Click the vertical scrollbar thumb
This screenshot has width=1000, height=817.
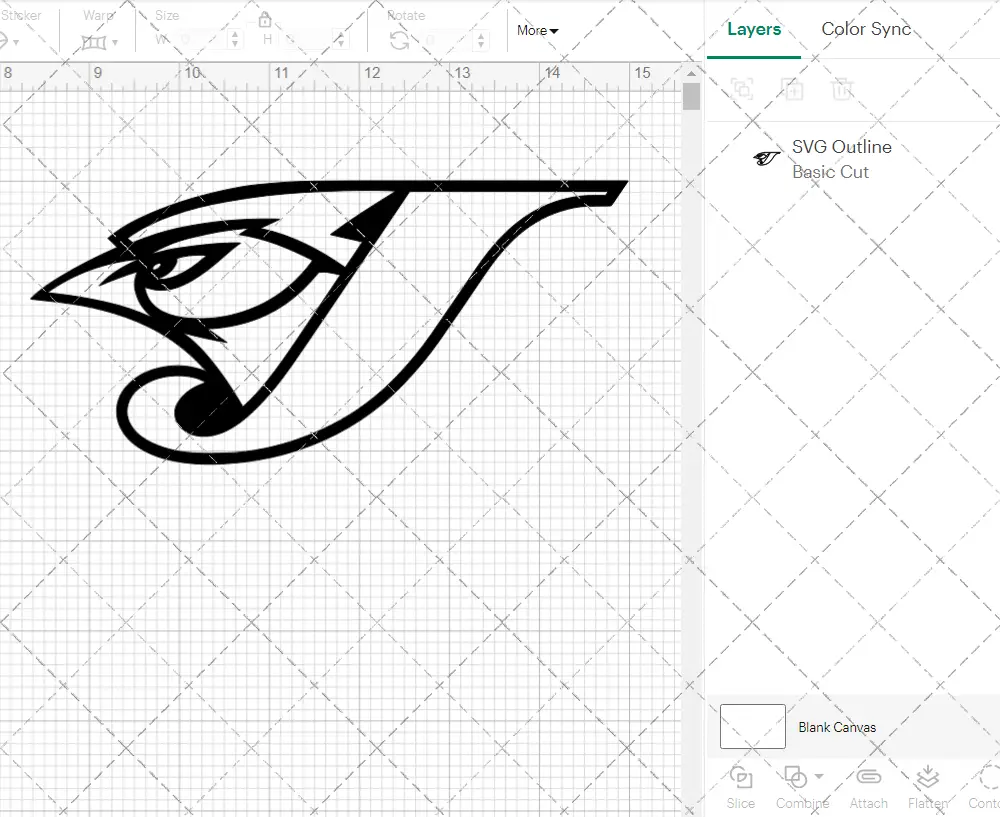tap(691, 97)
